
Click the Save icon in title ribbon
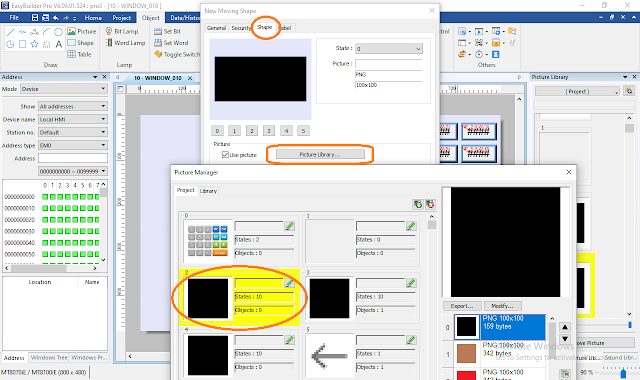[35, 18]
